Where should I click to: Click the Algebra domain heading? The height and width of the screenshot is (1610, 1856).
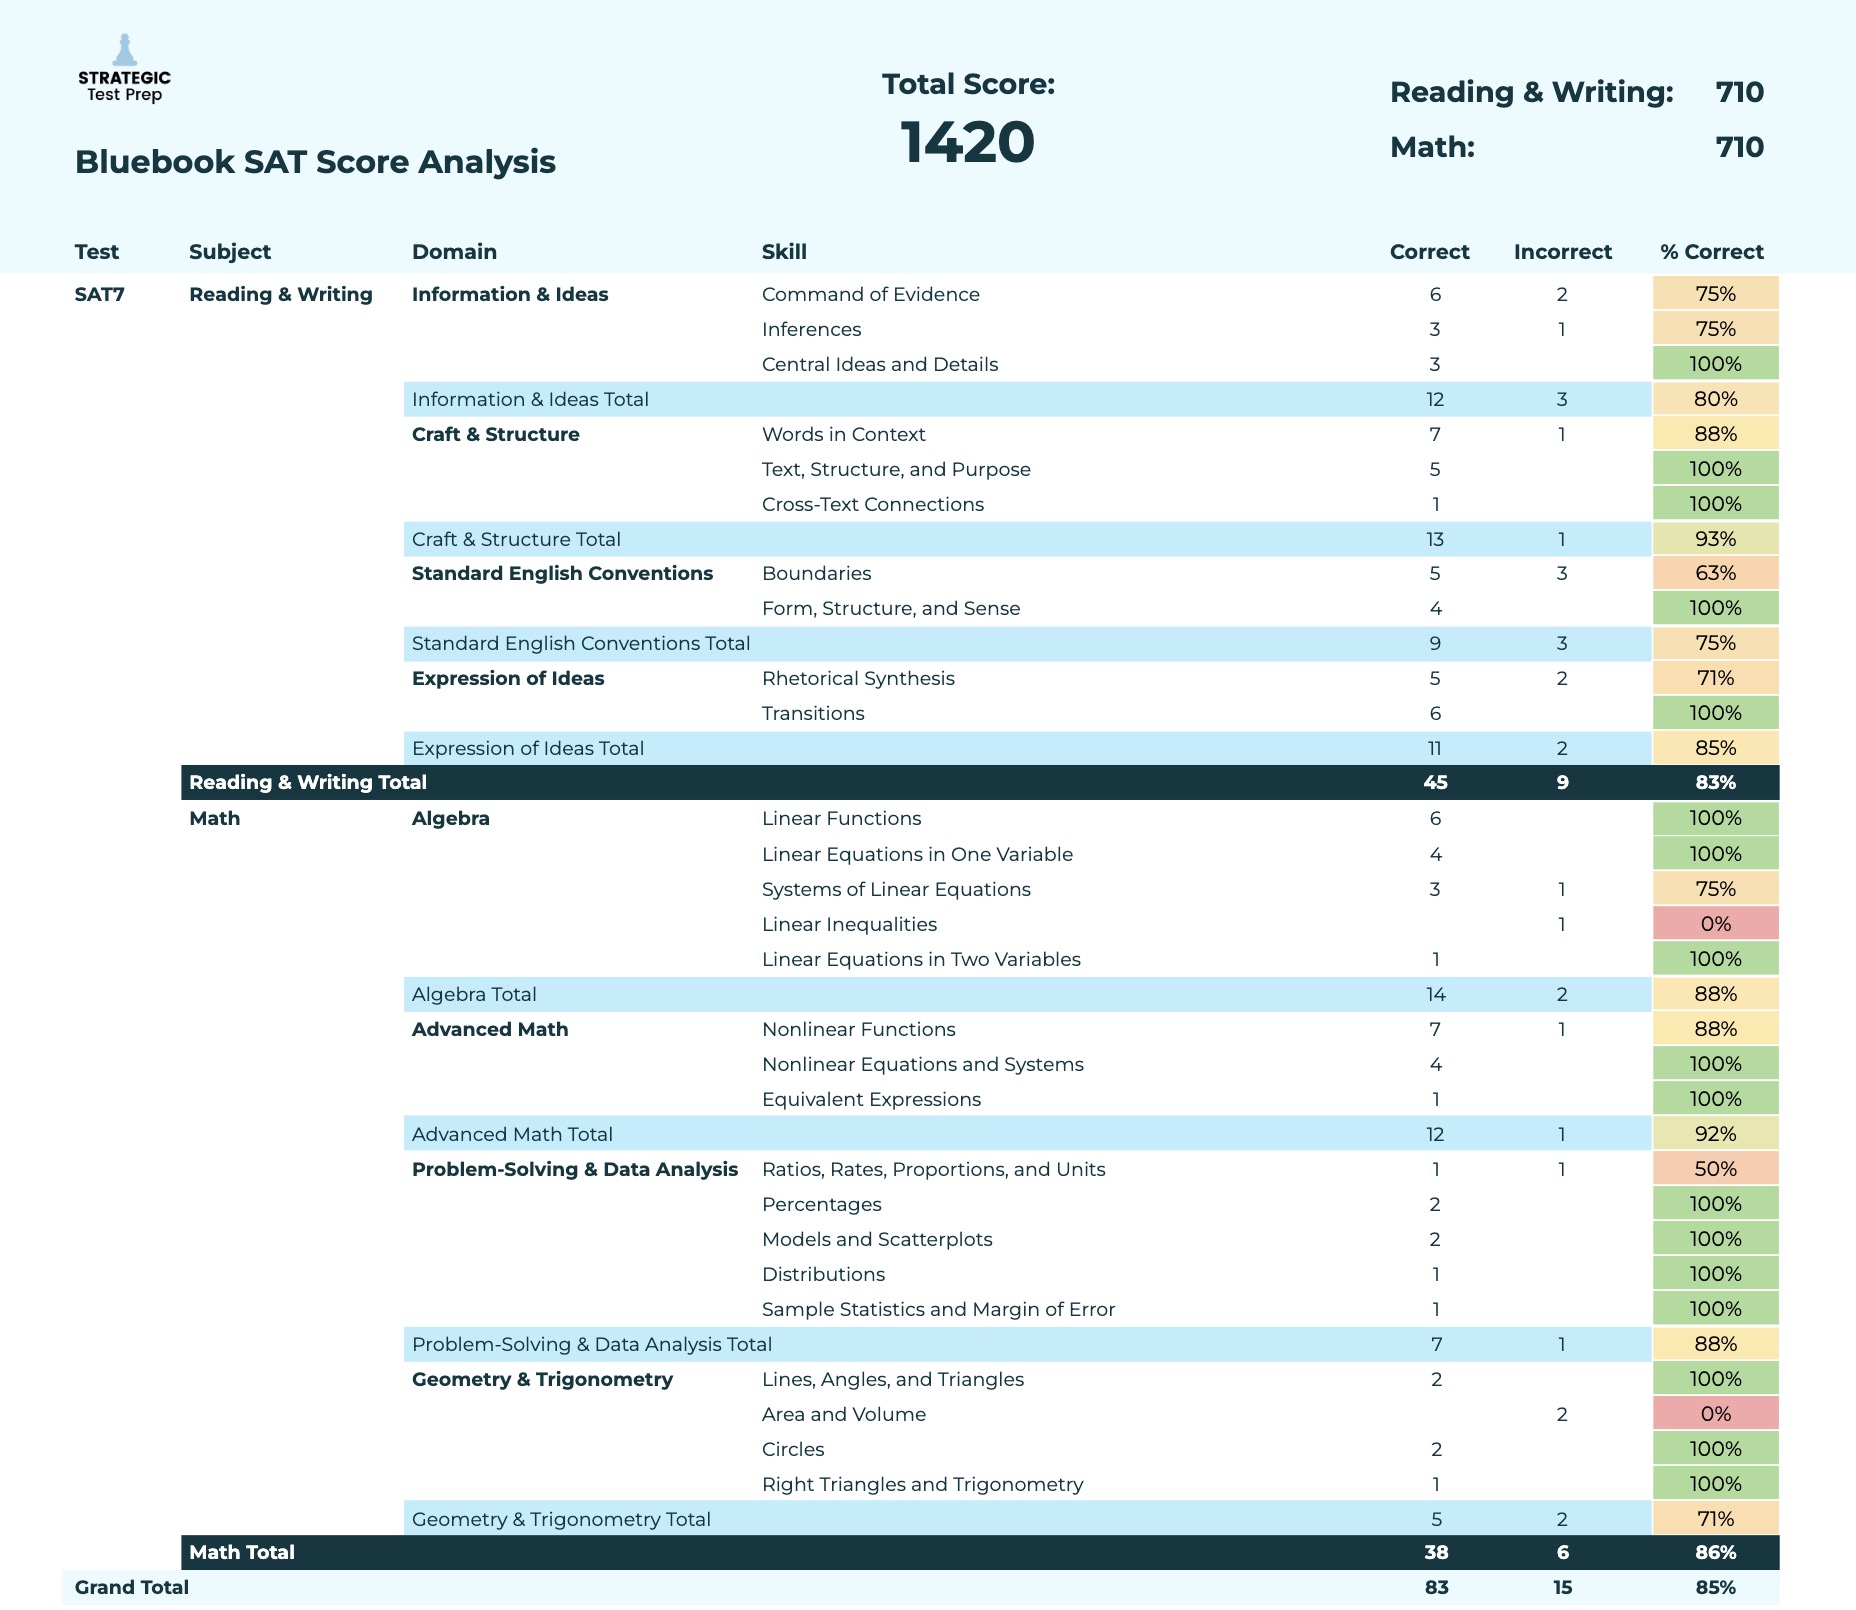(451, 818)
